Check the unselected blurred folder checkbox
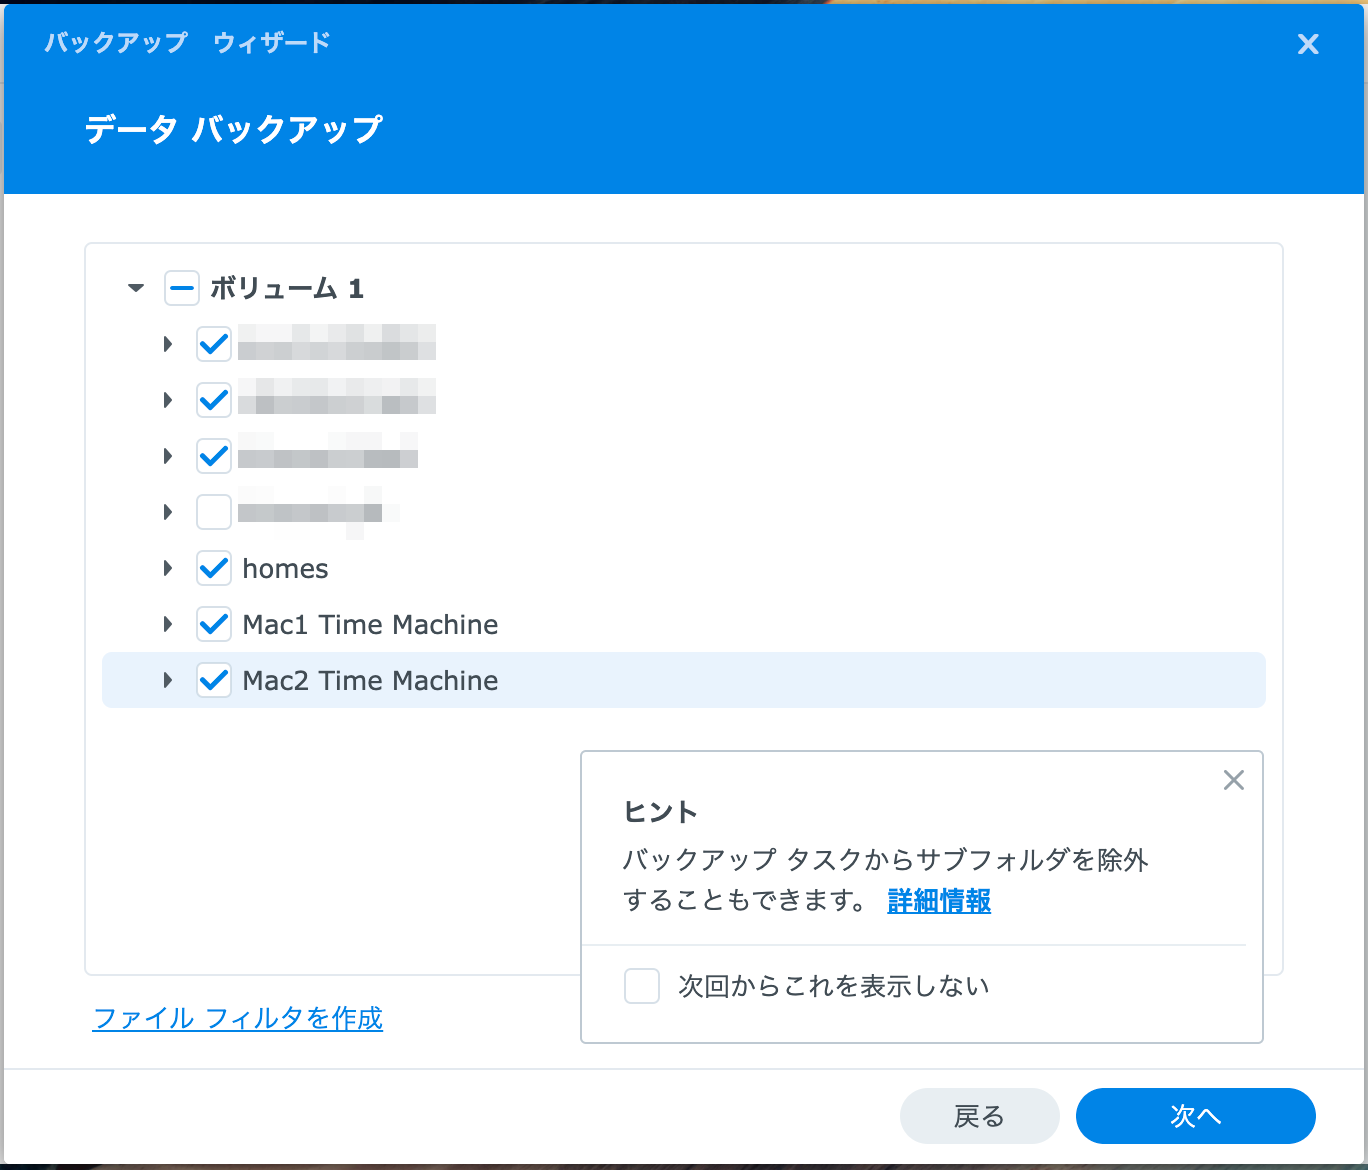Image resolution: width=1368 pixels, height=1170 pixels. tap(214, 512)
